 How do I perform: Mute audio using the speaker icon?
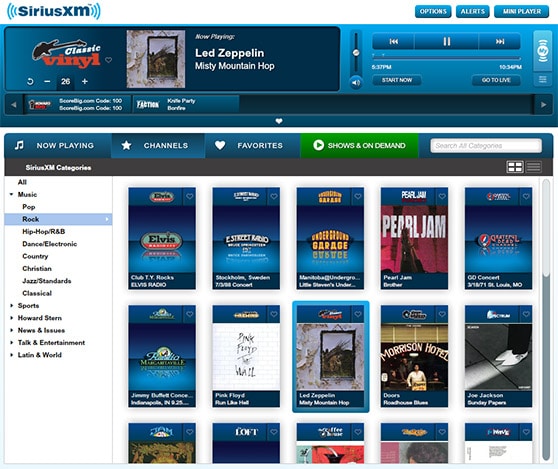pyautogui.click(x=356, y=83)
